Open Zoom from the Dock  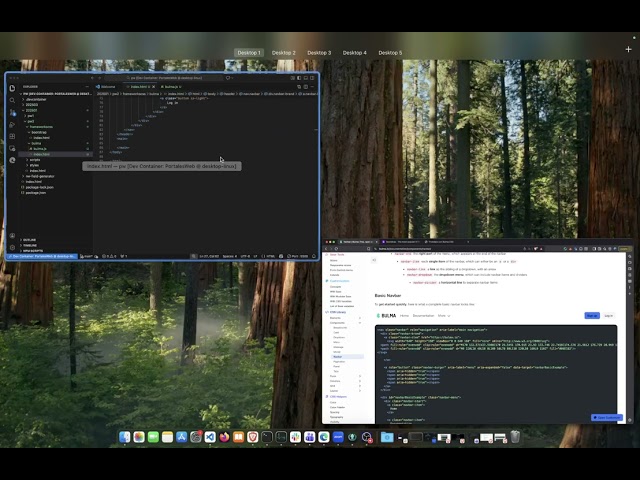pos(338,437)
